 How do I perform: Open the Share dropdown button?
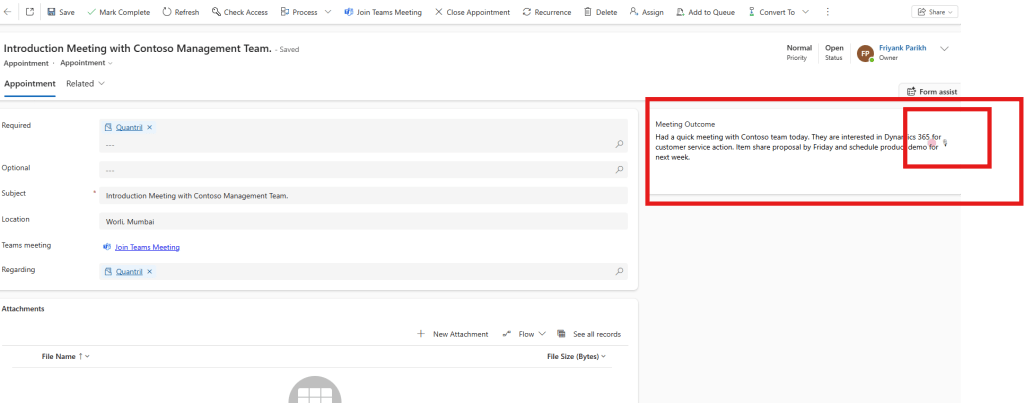934,12
